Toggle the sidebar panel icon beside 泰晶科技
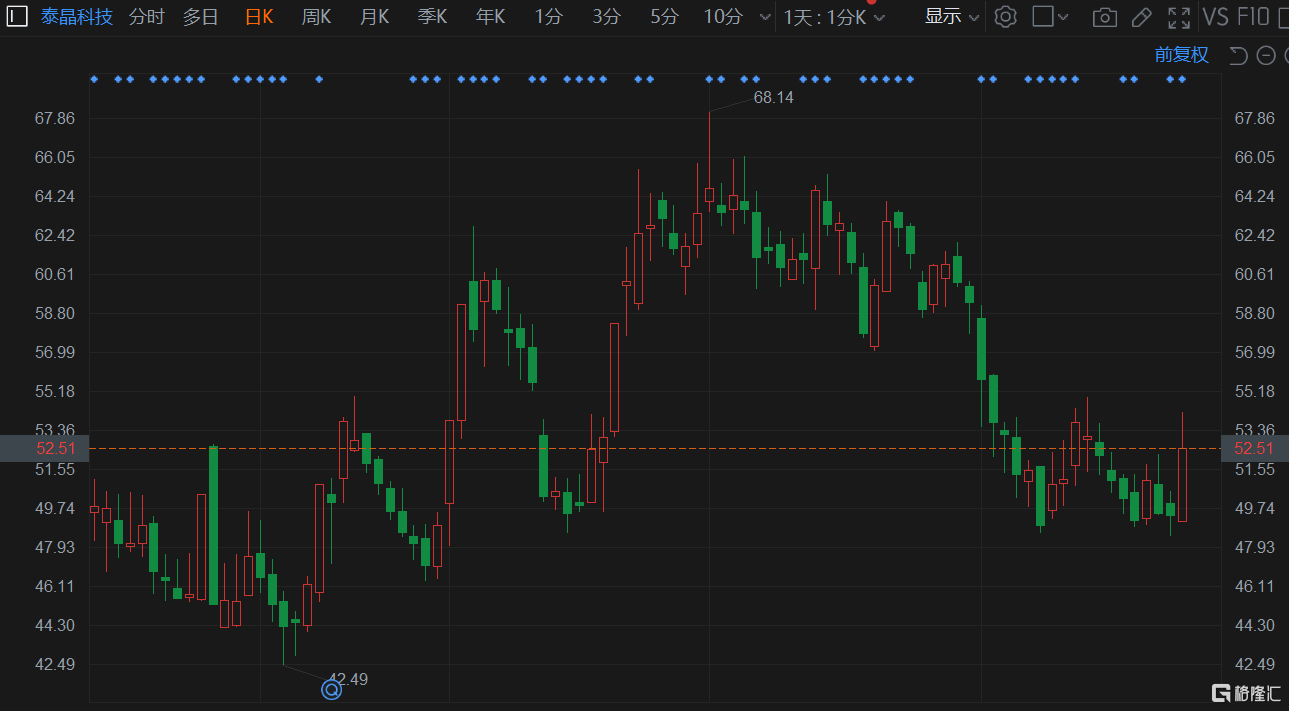The width and height of the screenshot is (1289, 711). point(18,17)
